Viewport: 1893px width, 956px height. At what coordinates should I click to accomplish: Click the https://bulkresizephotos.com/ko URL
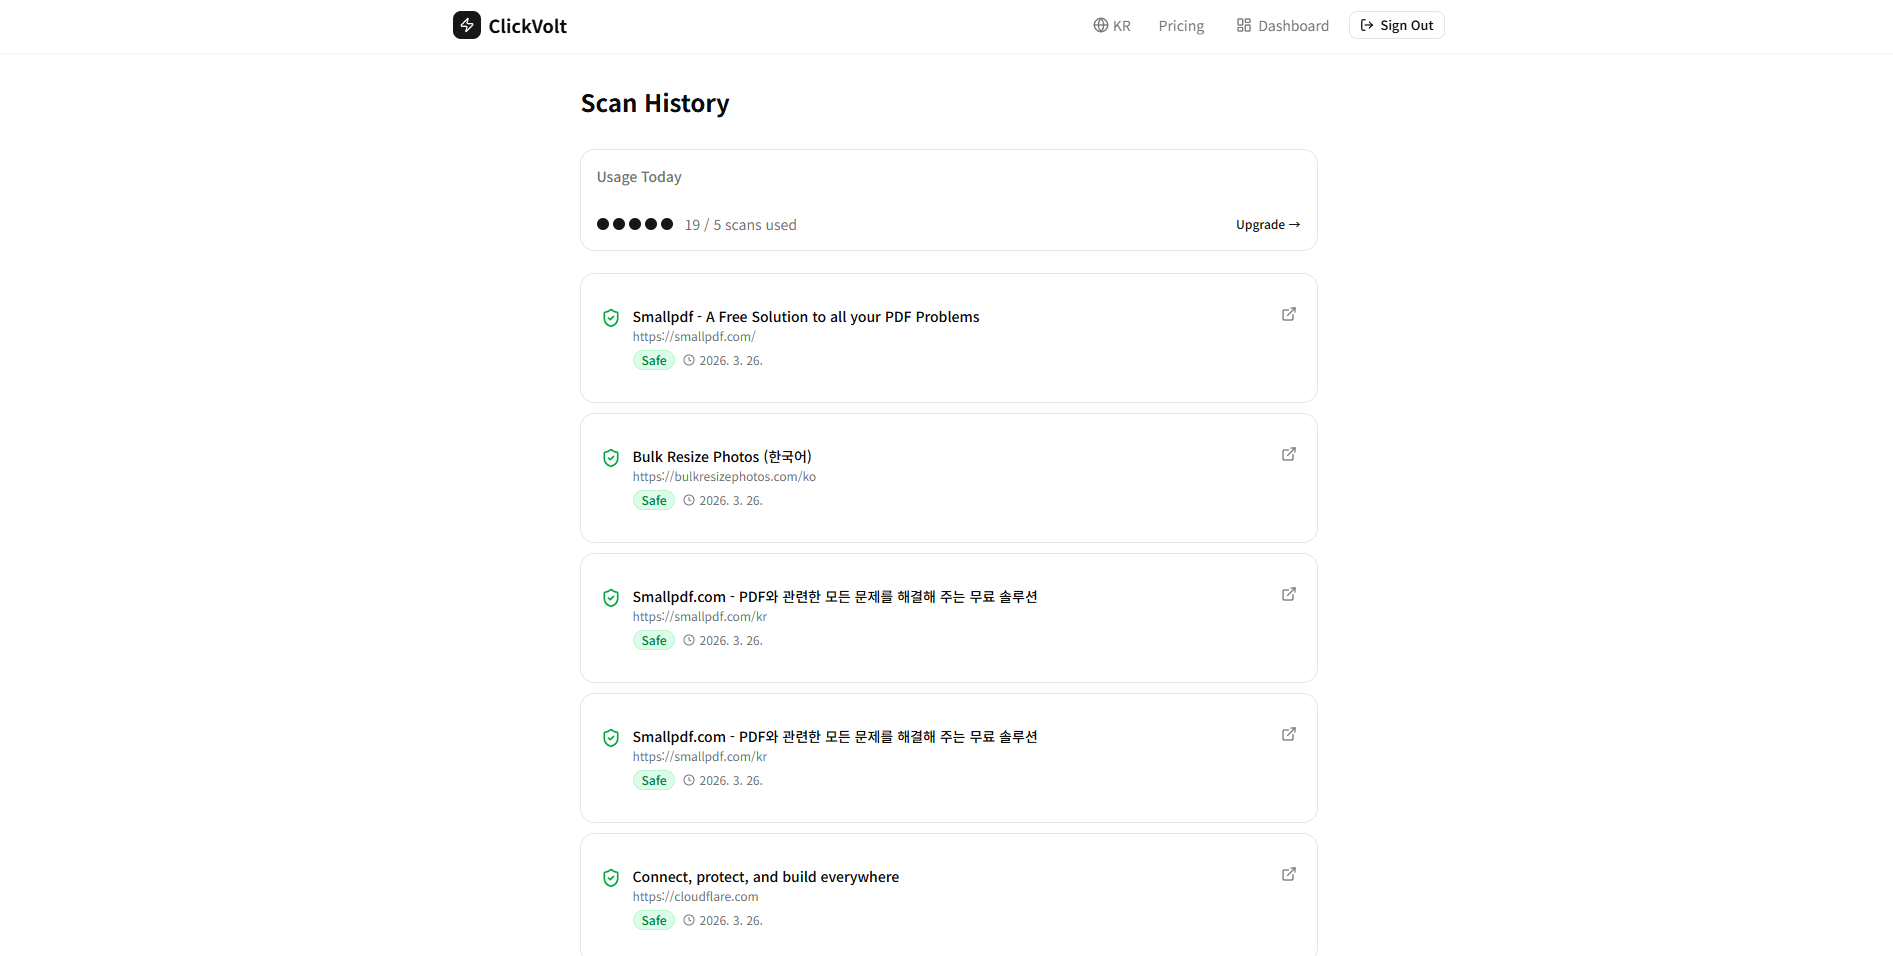tap(724, 477)
